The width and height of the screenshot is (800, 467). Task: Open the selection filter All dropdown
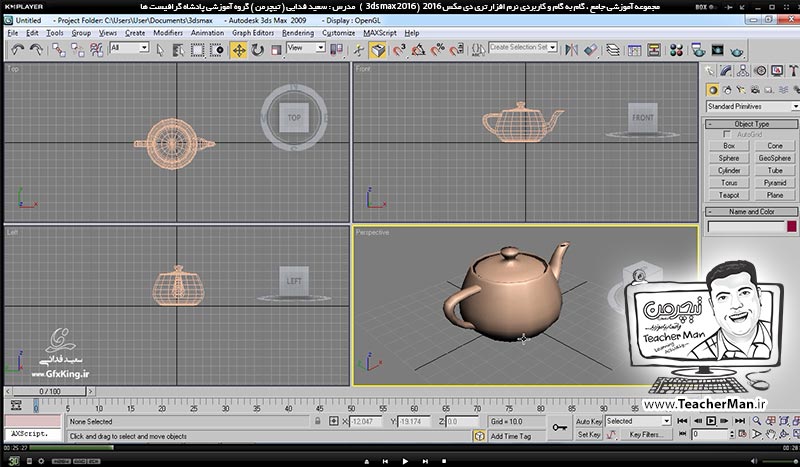point(144,47)
